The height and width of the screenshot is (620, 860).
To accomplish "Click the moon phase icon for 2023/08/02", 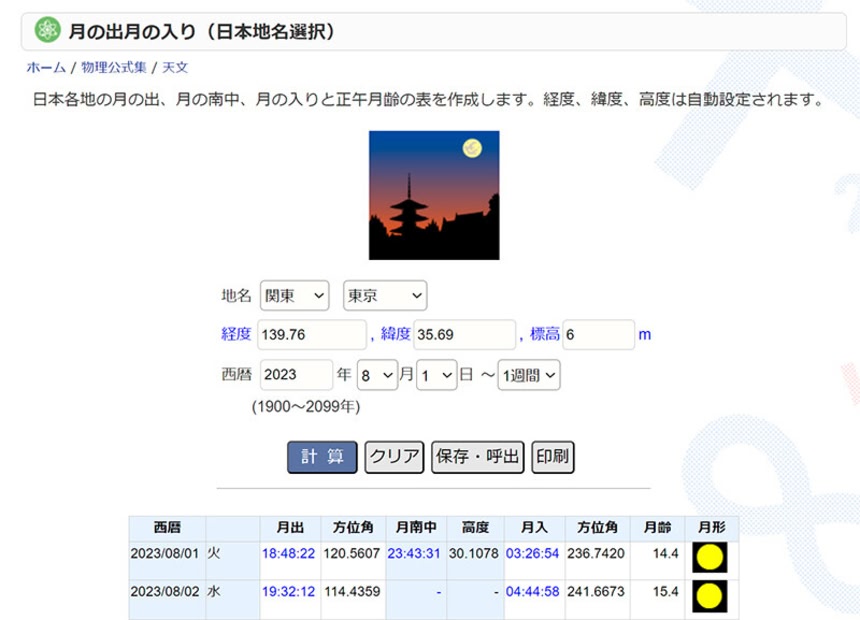I will pyautogui.click(x=709, y=596).
